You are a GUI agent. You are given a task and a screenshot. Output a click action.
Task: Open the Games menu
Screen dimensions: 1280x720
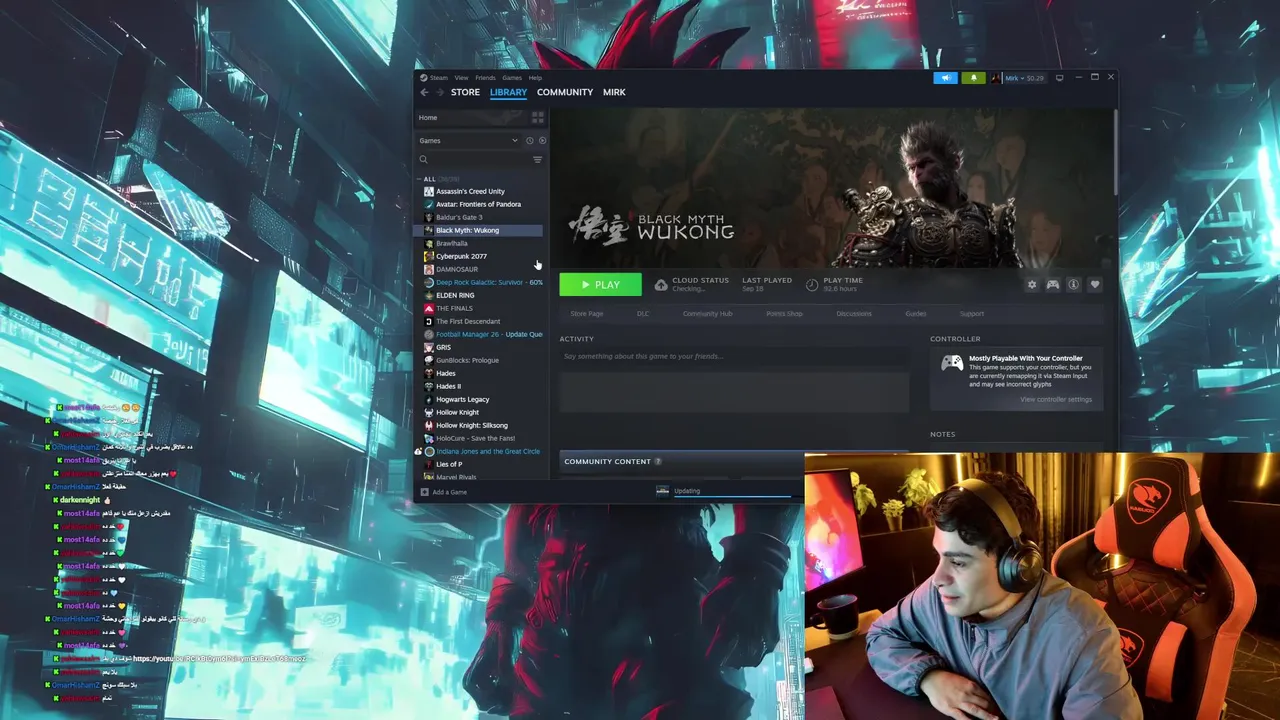click(512, 77)
